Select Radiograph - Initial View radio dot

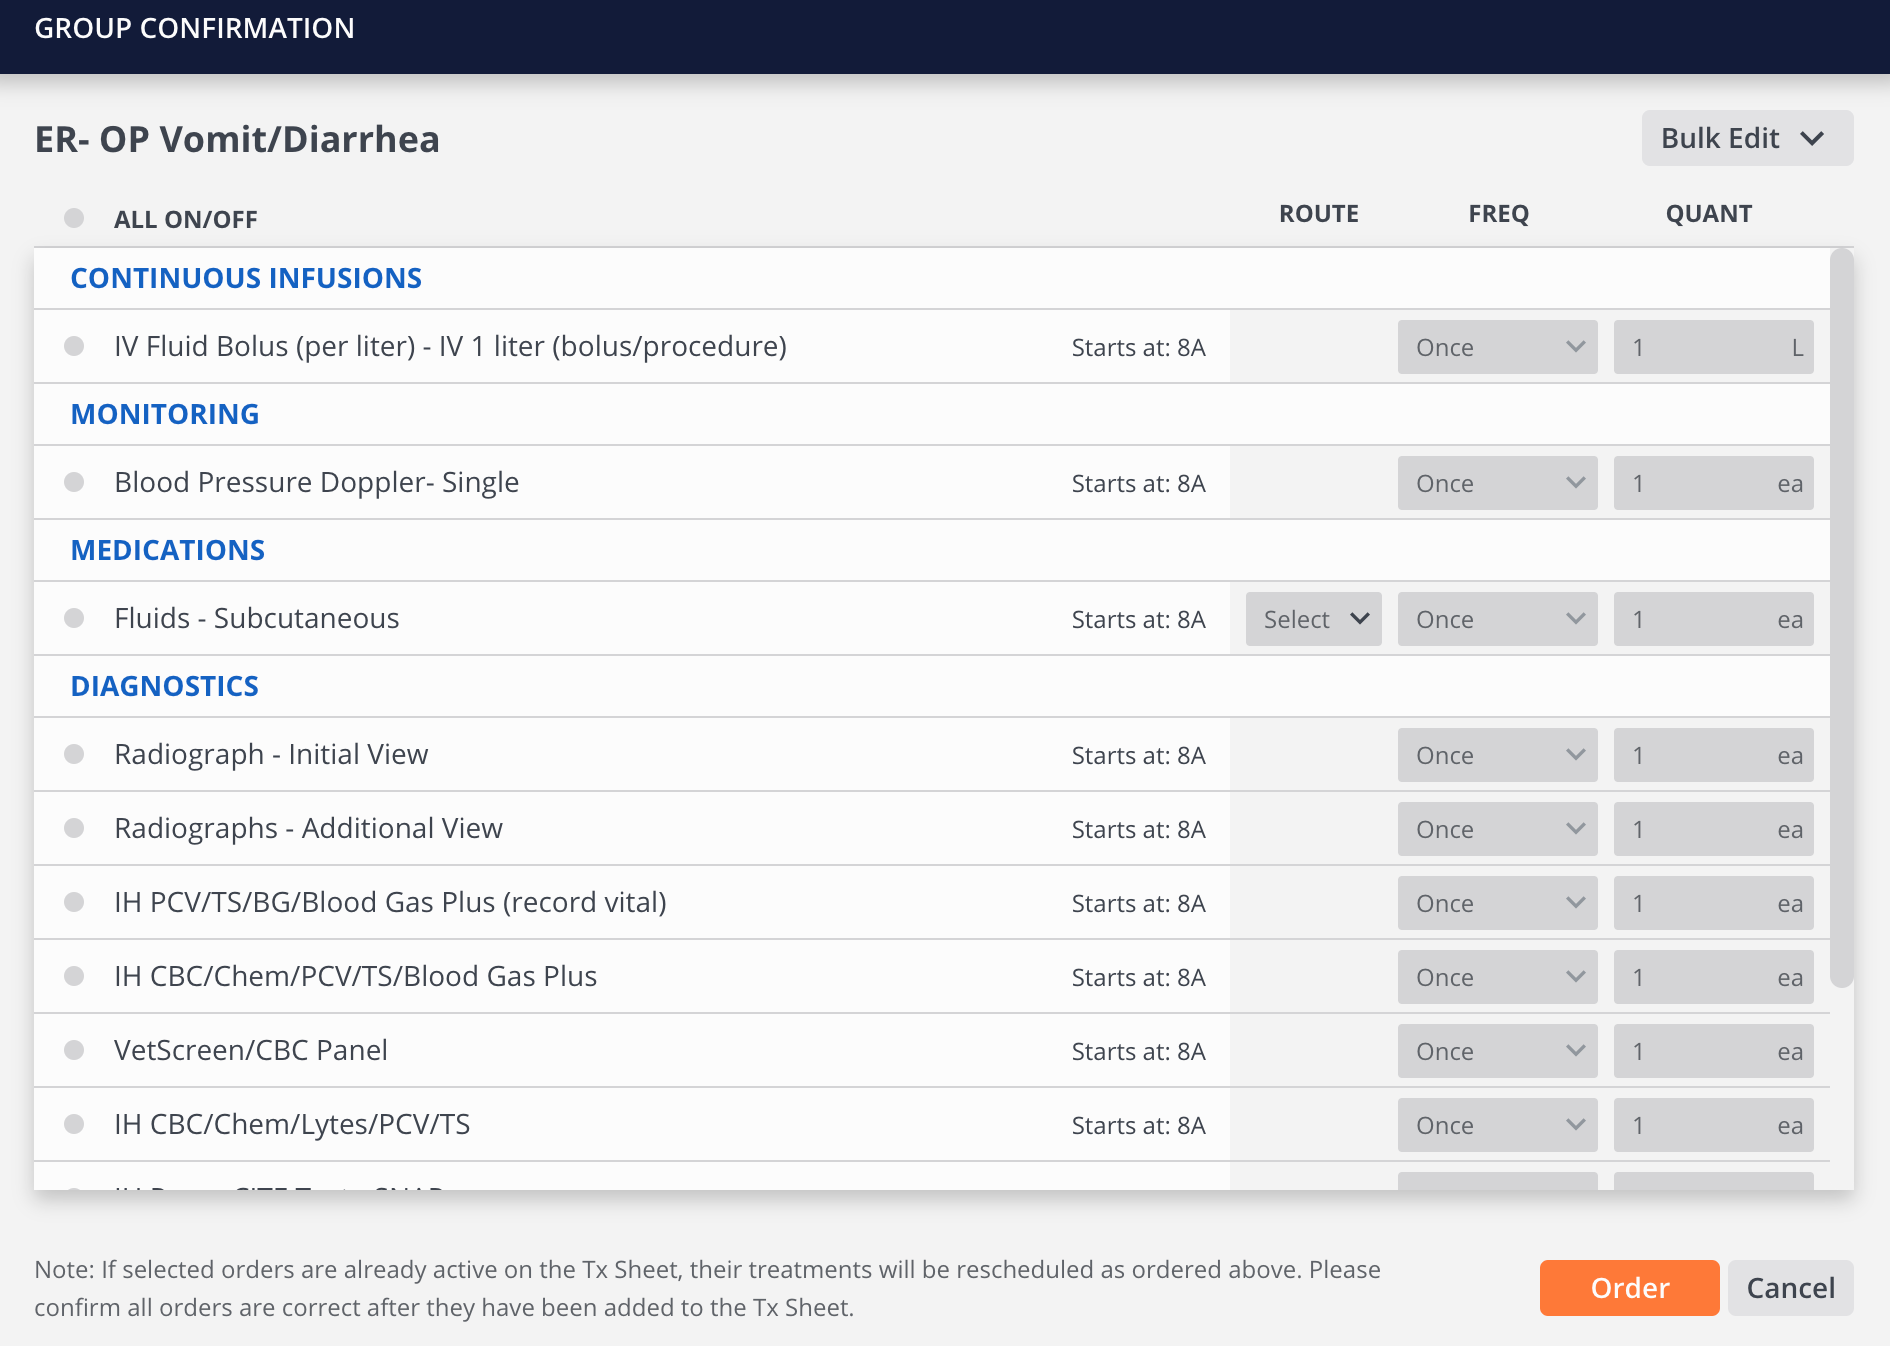(74, 754)
